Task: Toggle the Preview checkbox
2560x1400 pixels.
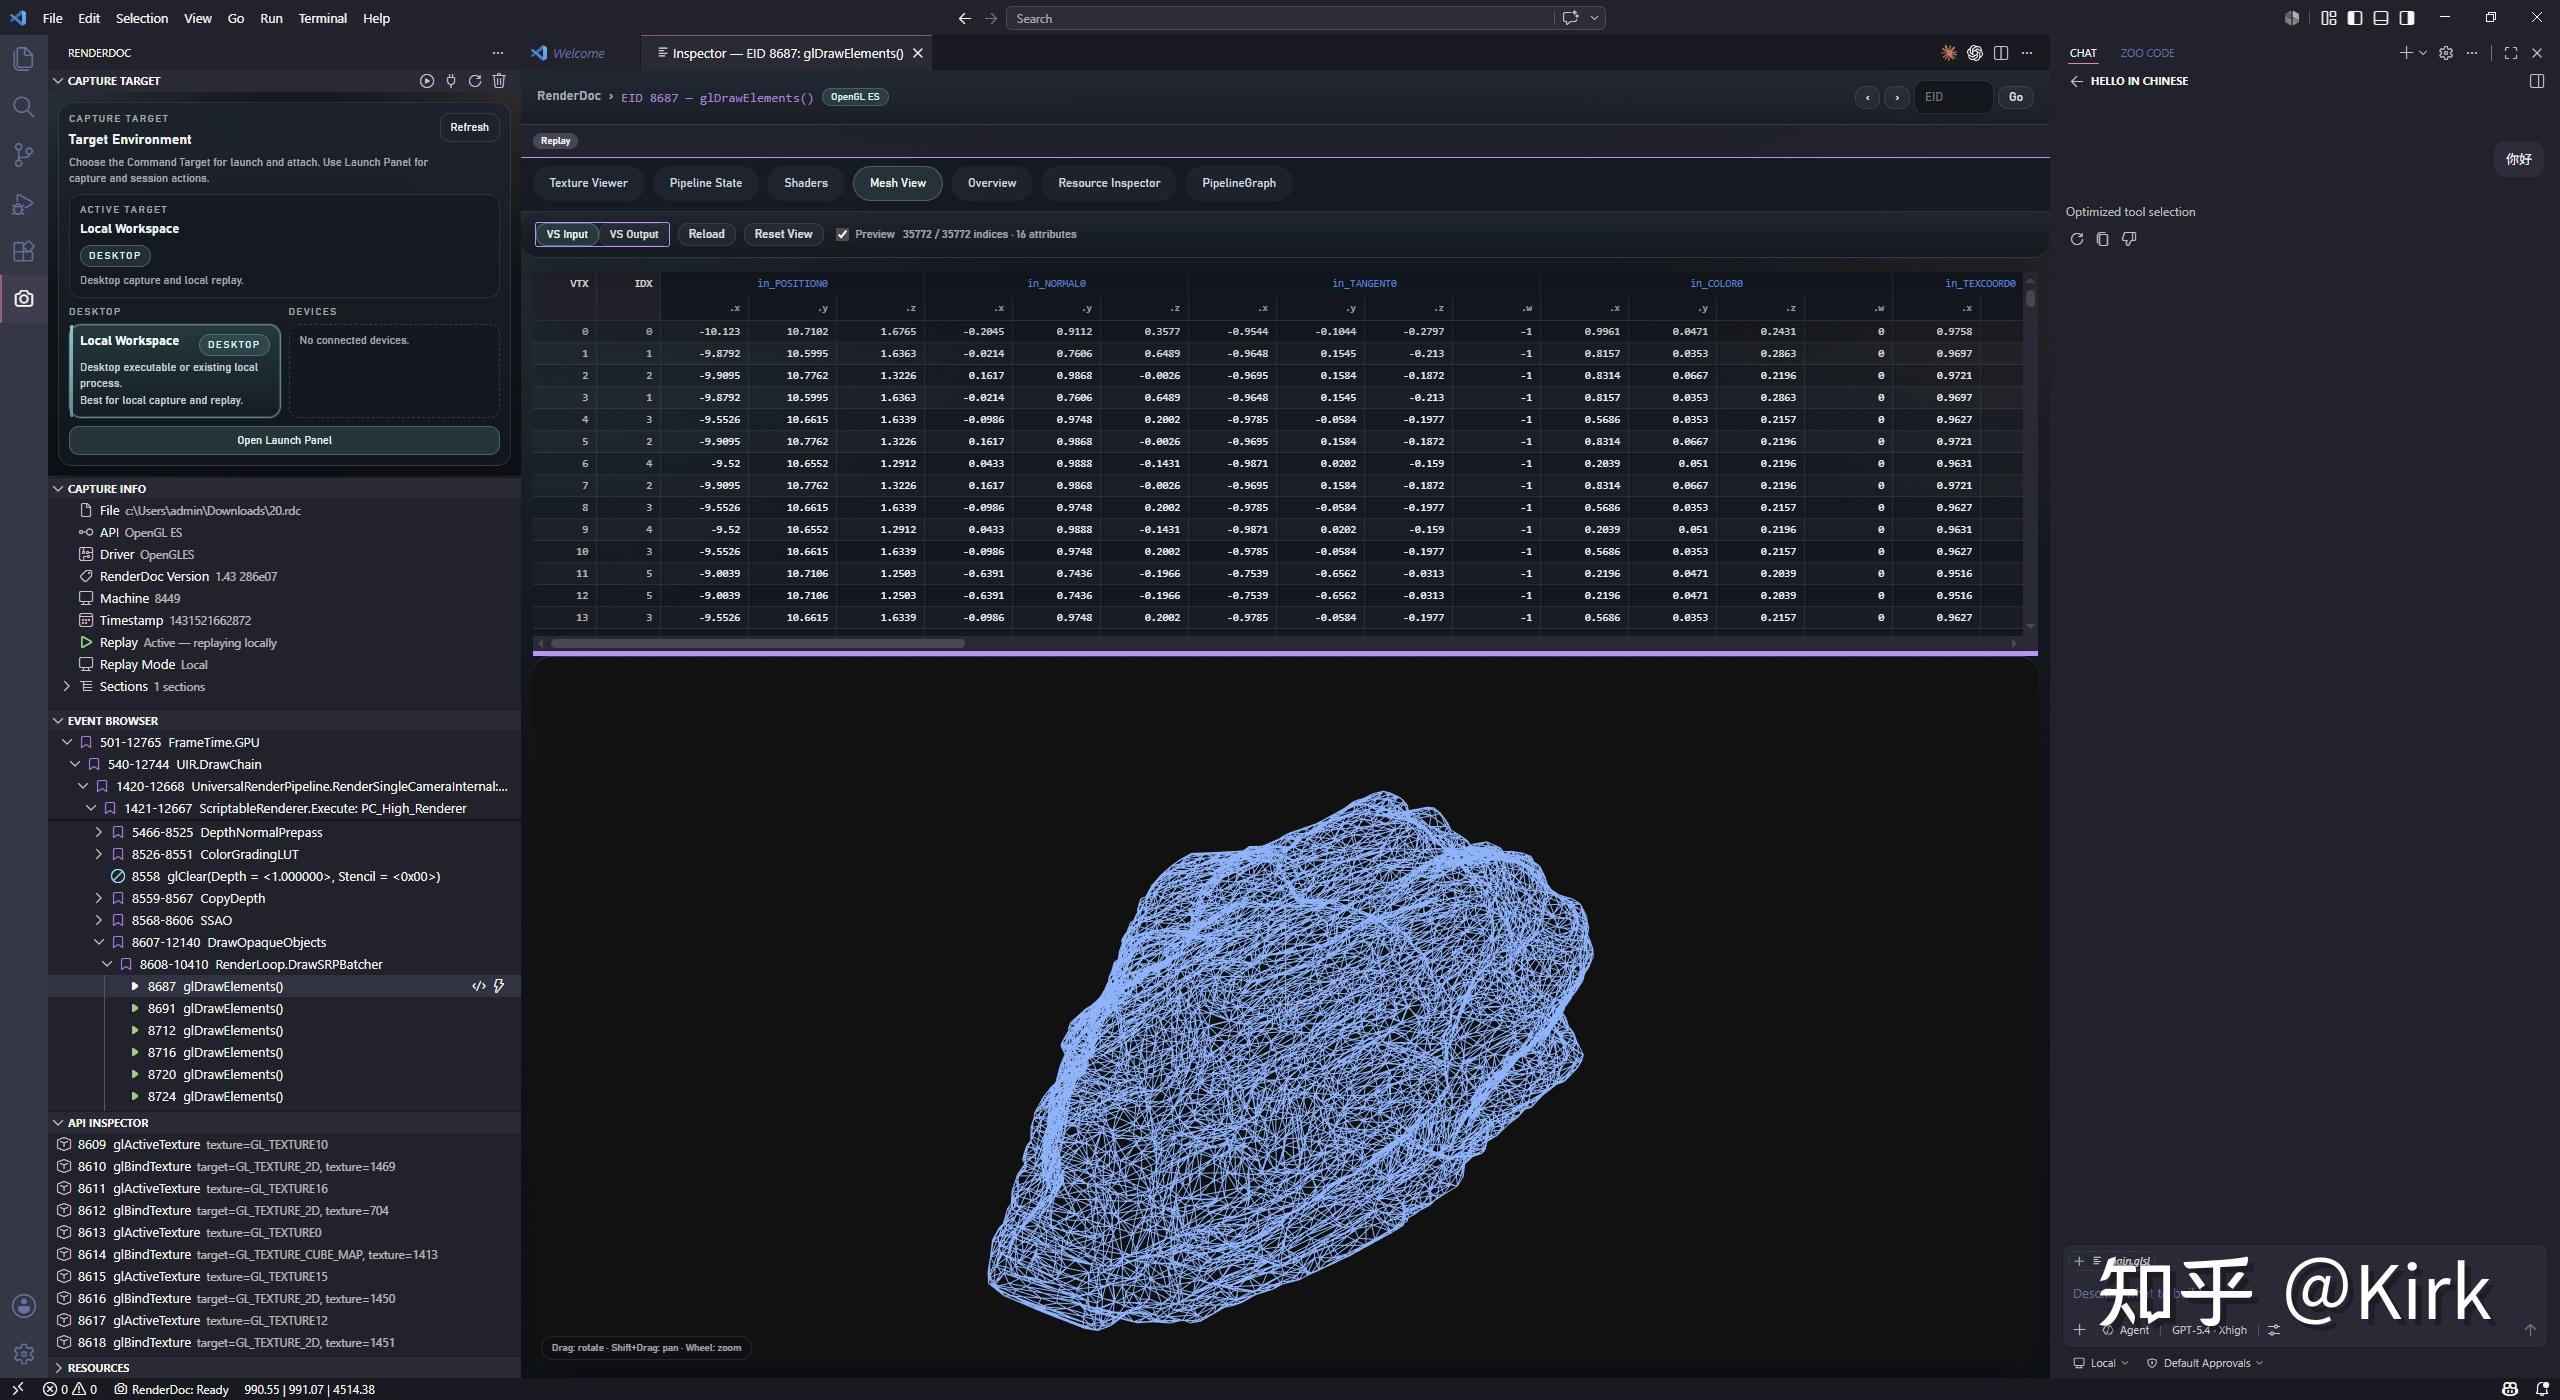Action: coord(842,234)
